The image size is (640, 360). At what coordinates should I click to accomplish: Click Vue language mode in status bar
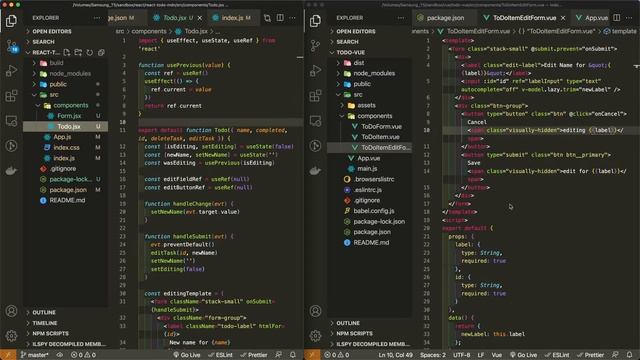pyautogui.click(x=497, y=355)
